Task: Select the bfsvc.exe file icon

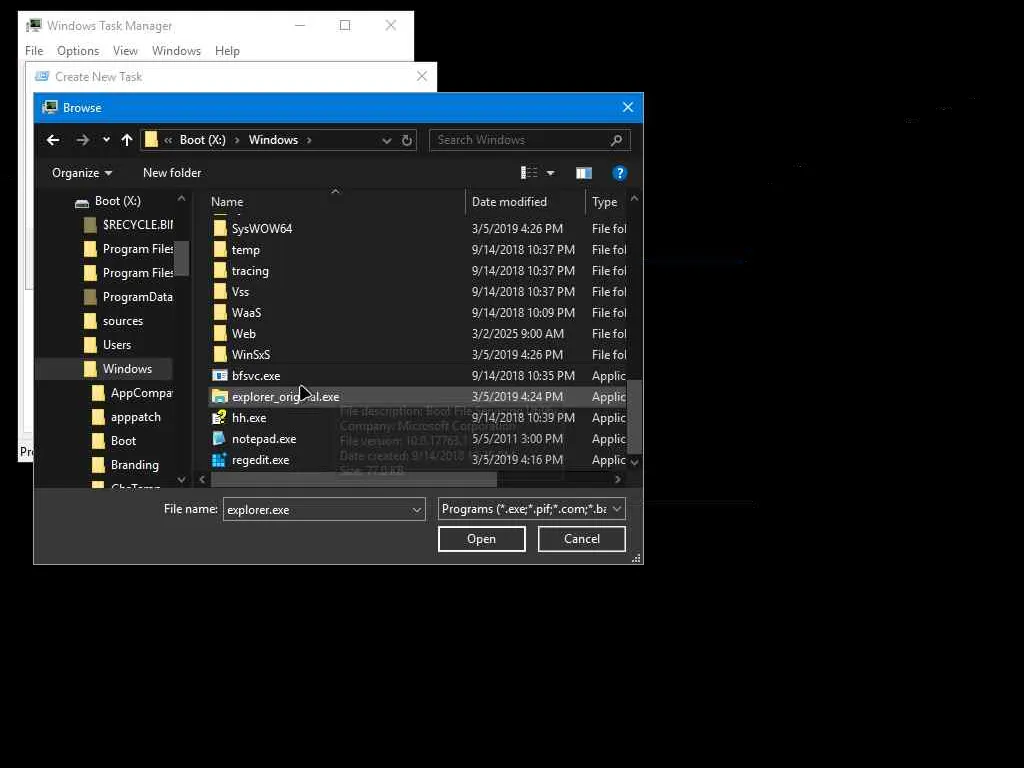Action: [x=220, y=376]
